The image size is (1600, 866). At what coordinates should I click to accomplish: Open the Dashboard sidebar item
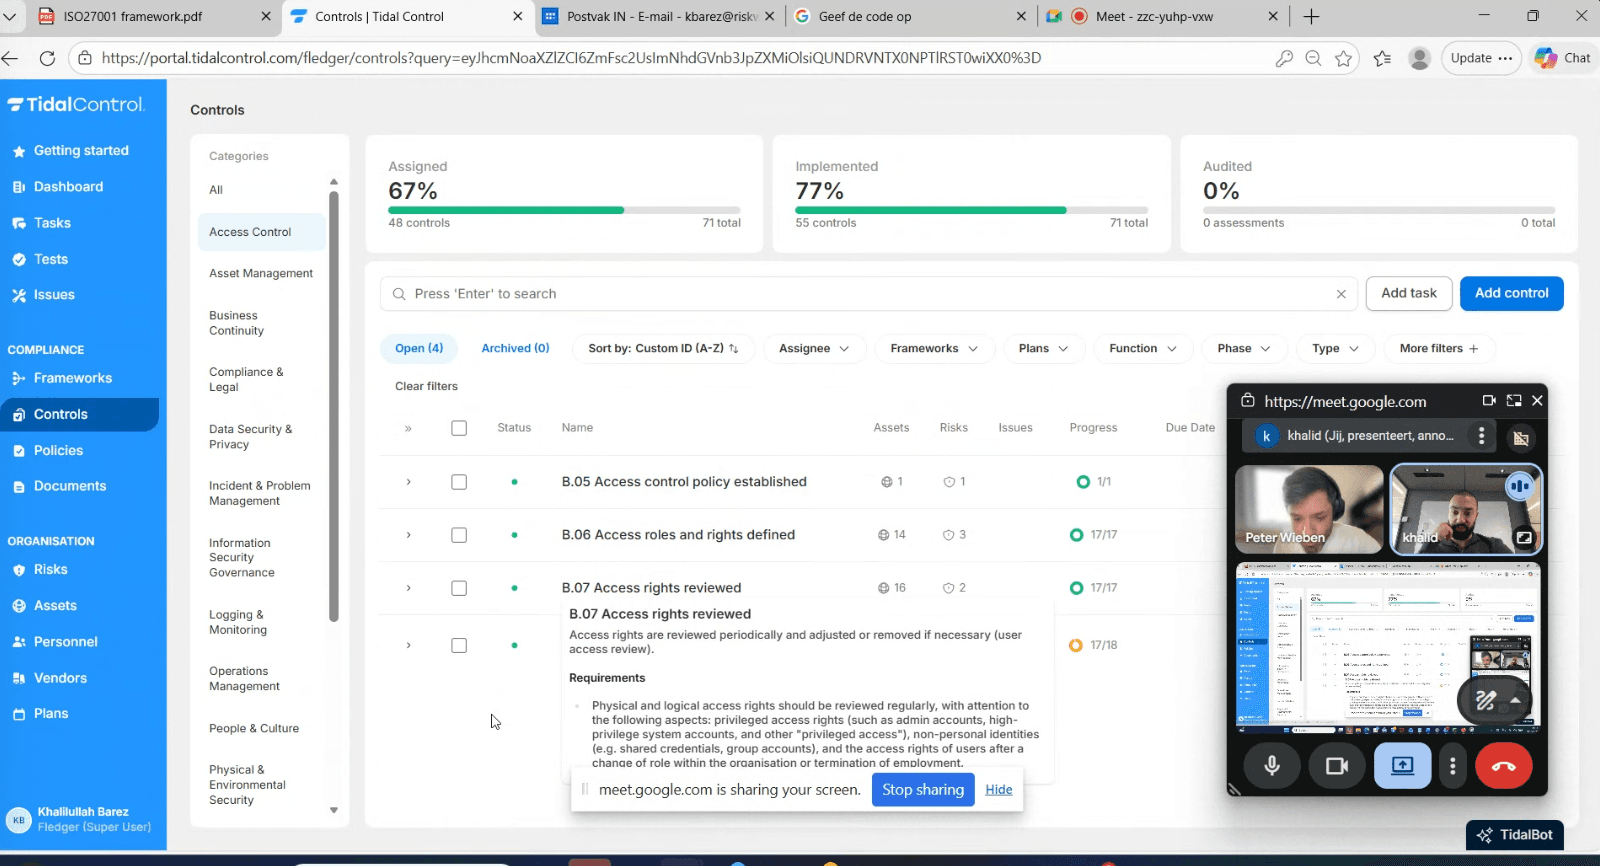(68, 187)
